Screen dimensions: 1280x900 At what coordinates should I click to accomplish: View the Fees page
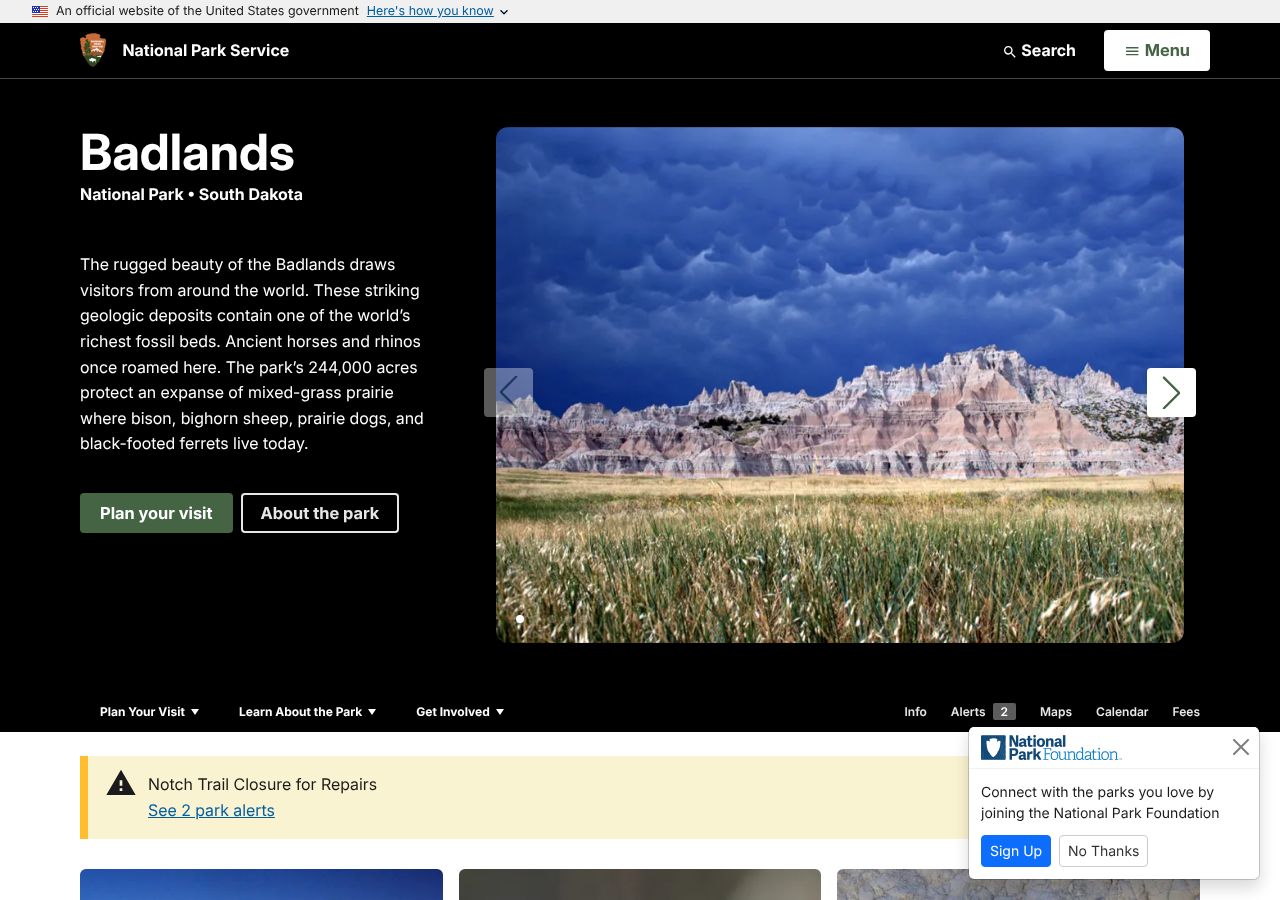(x=1186, y=712)
